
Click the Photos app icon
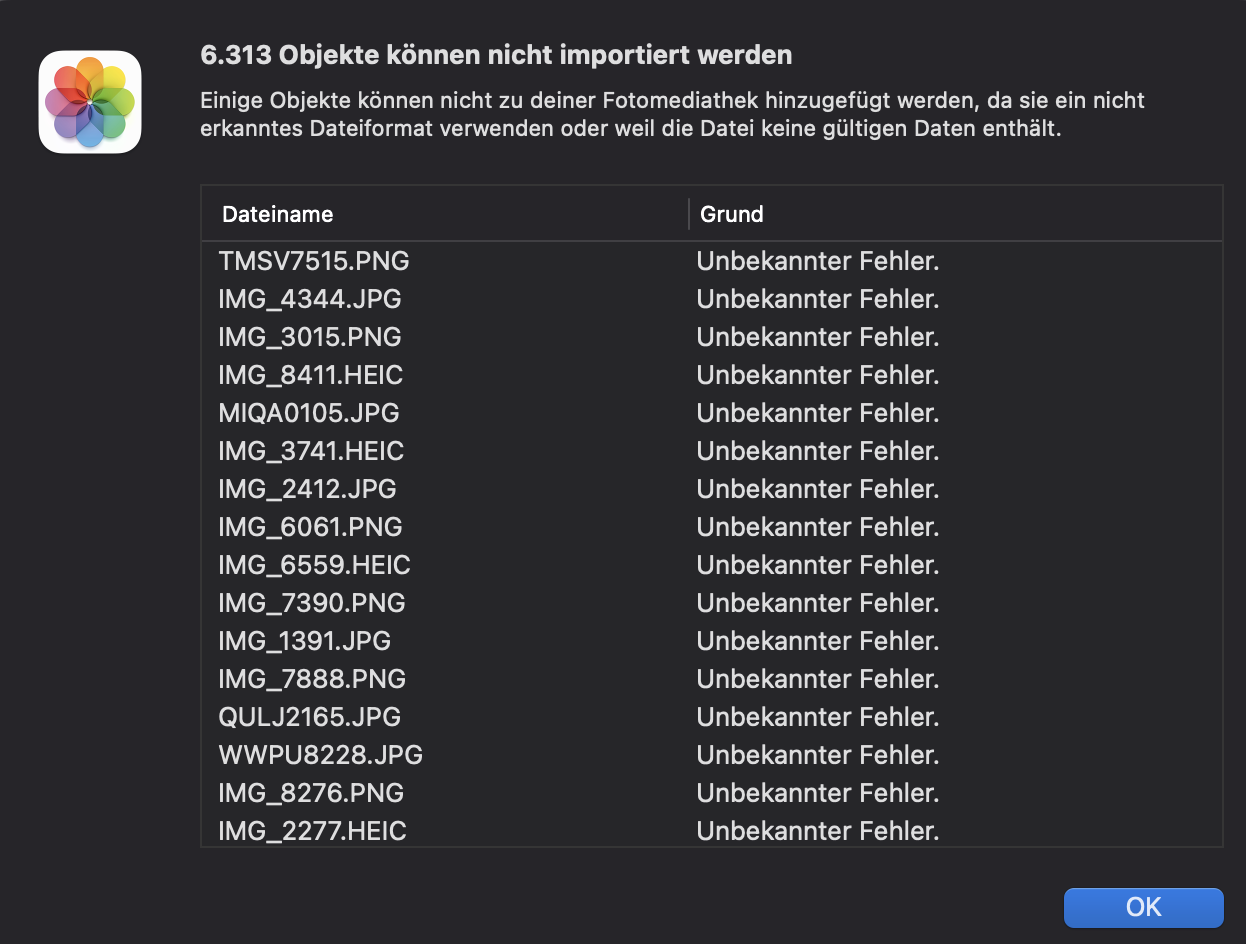click(90, 102)
